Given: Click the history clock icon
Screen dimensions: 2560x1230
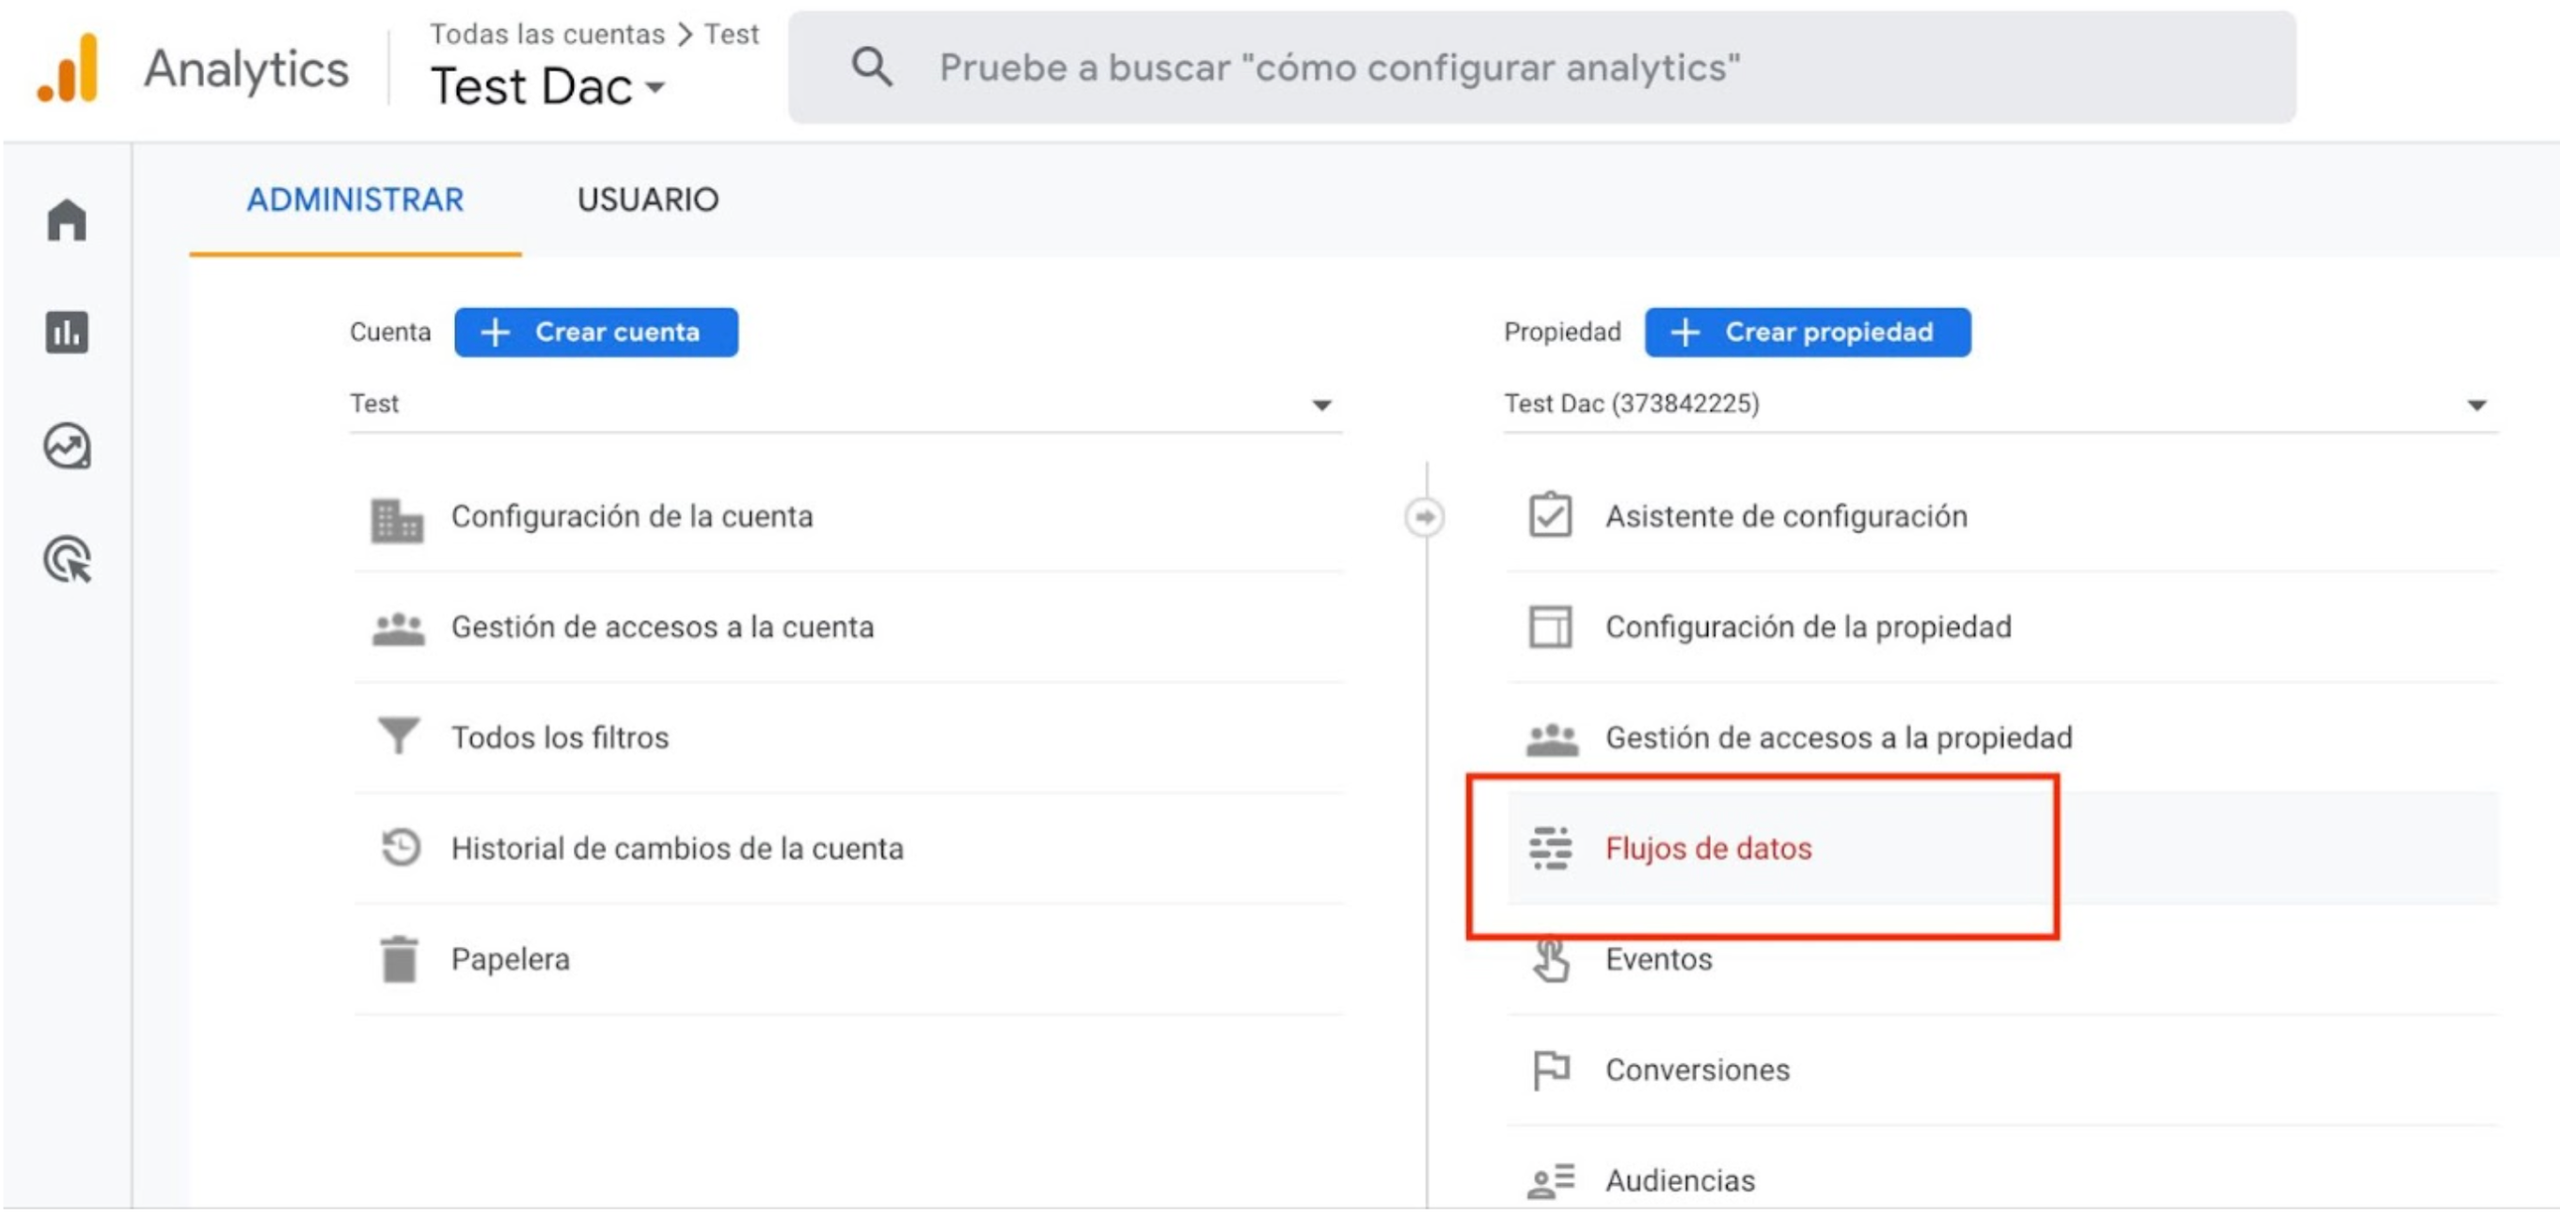Looking at the screenshot, I should click(400, 848).
